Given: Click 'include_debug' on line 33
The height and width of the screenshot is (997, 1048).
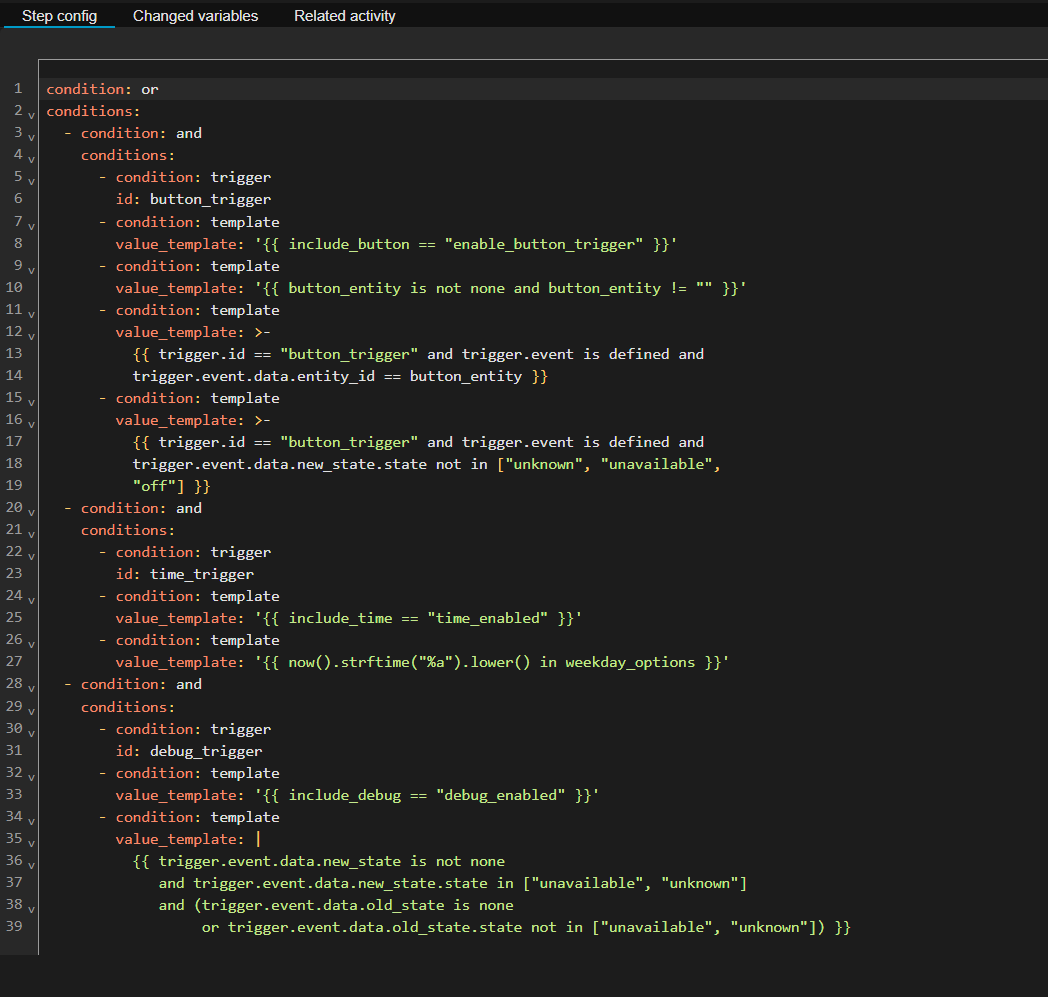Looking at the screenshot, I should [344, 795].
